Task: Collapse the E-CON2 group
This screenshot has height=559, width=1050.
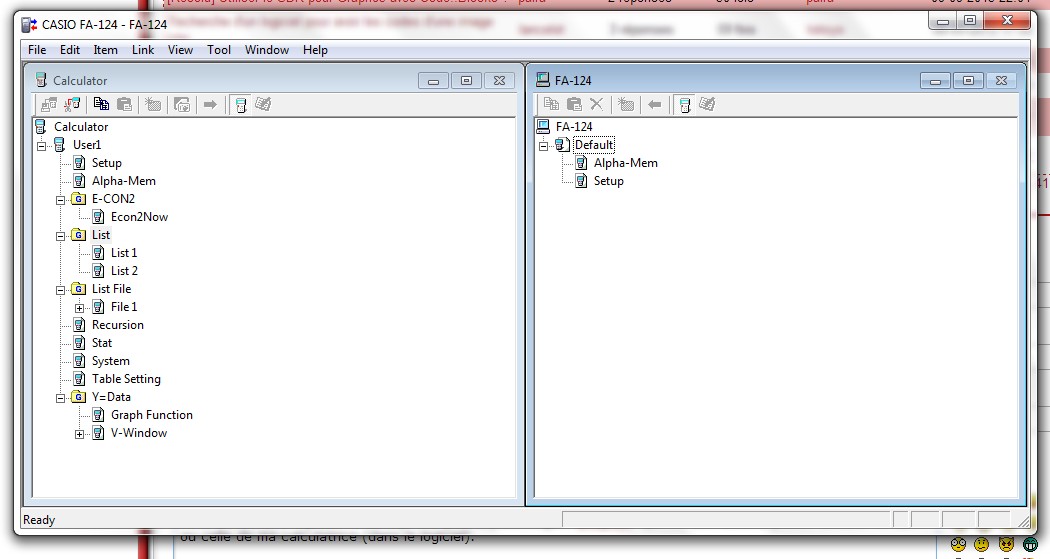Action: click(x=60, y=200)
